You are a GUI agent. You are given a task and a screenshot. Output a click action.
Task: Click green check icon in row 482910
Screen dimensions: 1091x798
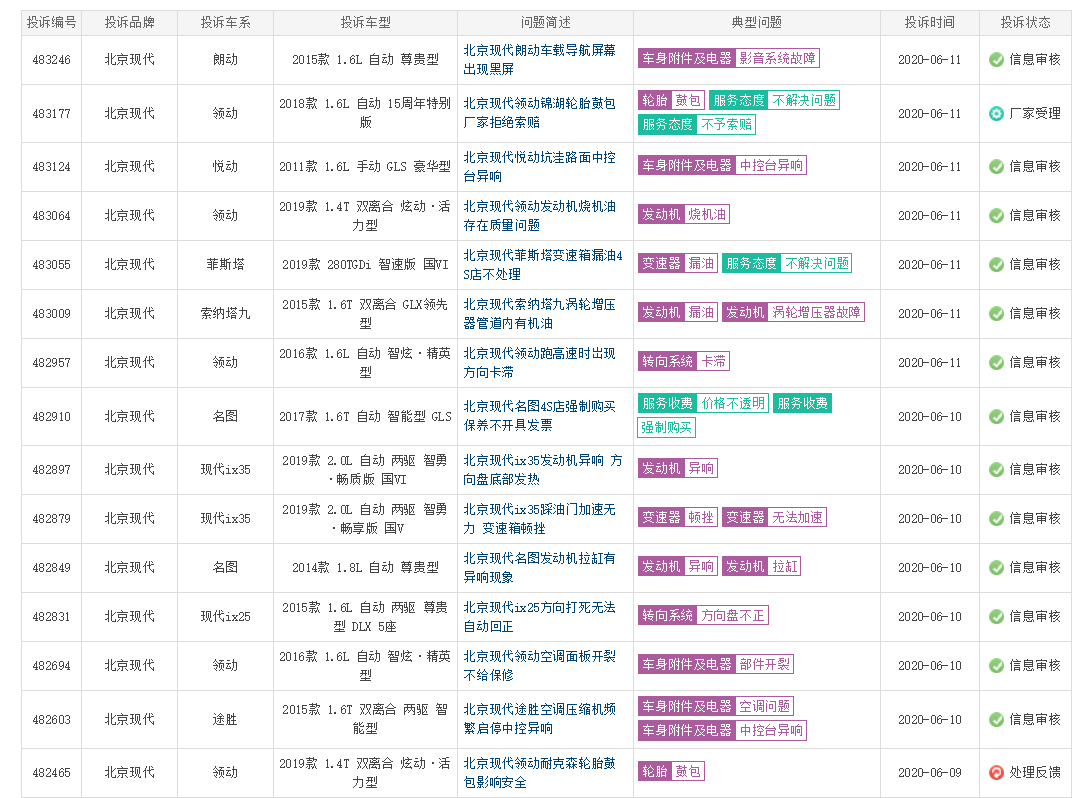(996, 417)
